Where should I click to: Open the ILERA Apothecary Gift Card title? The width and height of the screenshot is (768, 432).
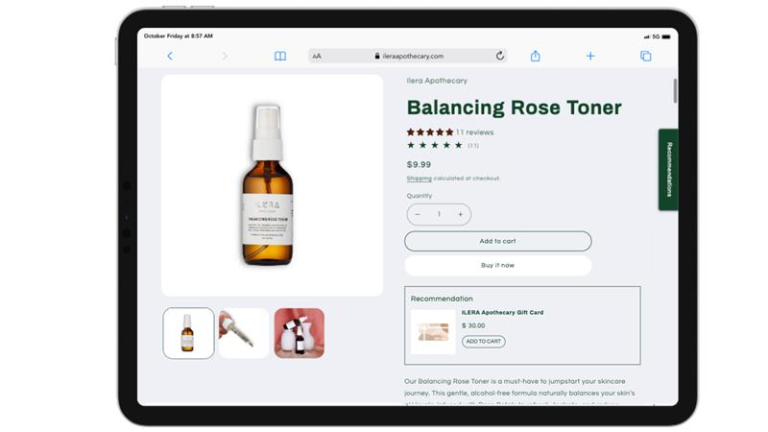click(x=503, y=312)
